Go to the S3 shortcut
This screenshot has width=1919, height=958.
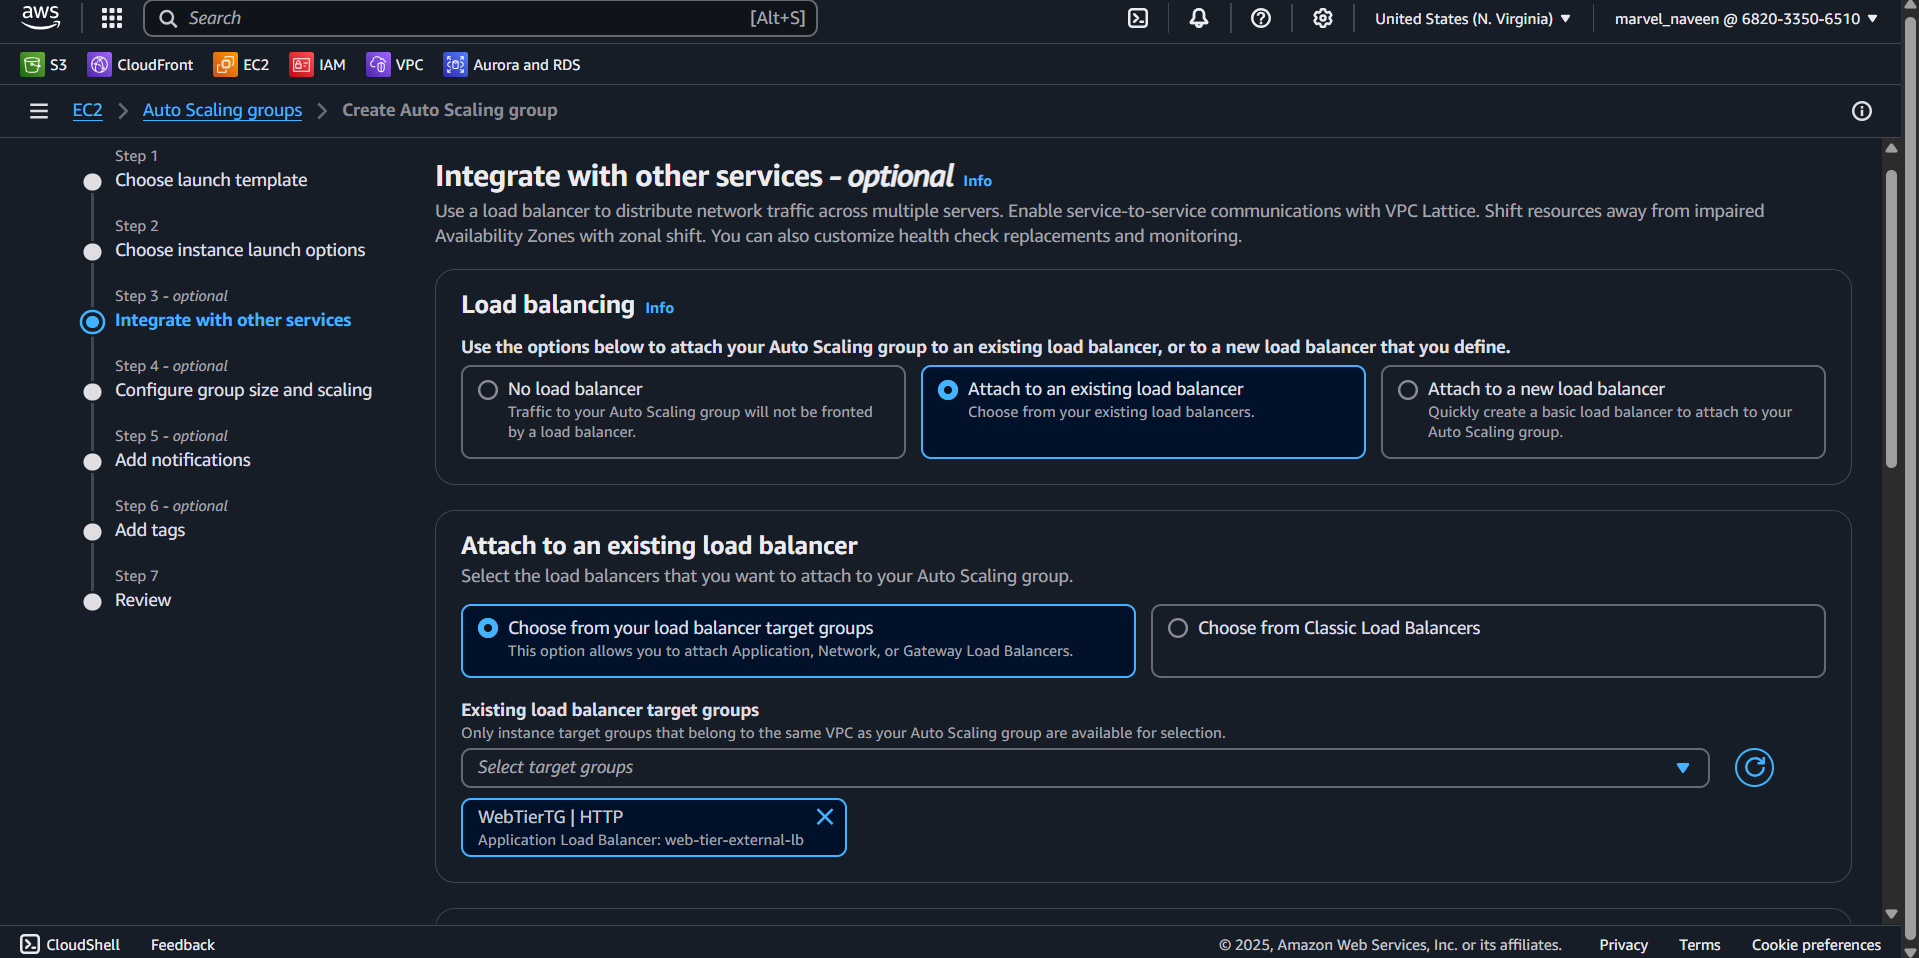point(44,65)
